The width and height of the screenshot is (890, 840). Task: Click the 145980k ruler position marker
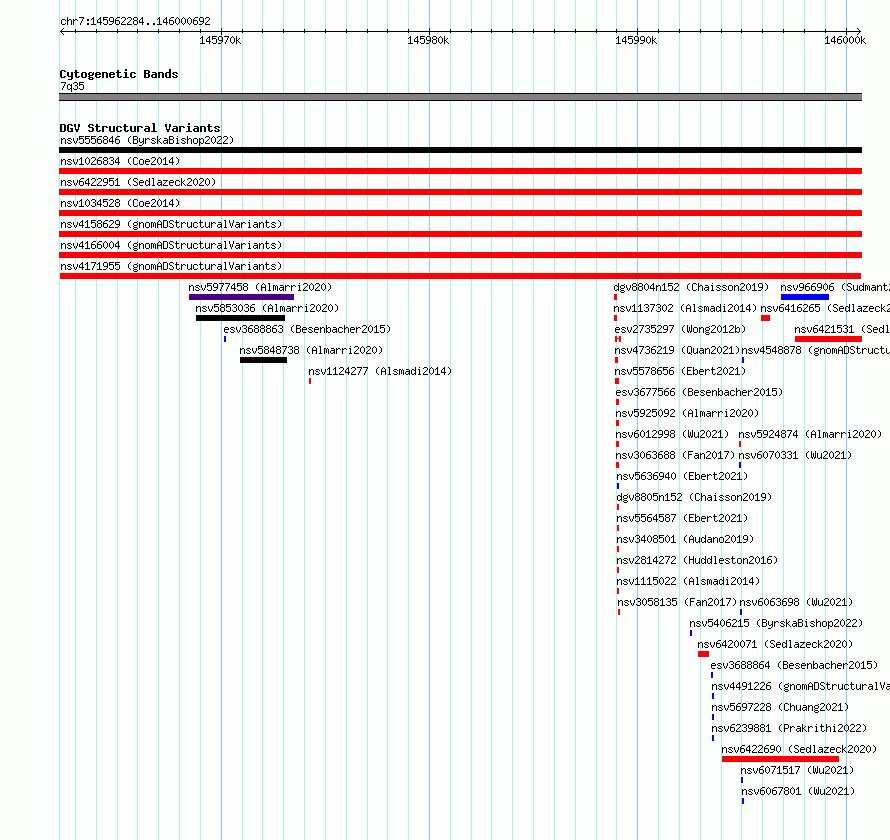428,40
